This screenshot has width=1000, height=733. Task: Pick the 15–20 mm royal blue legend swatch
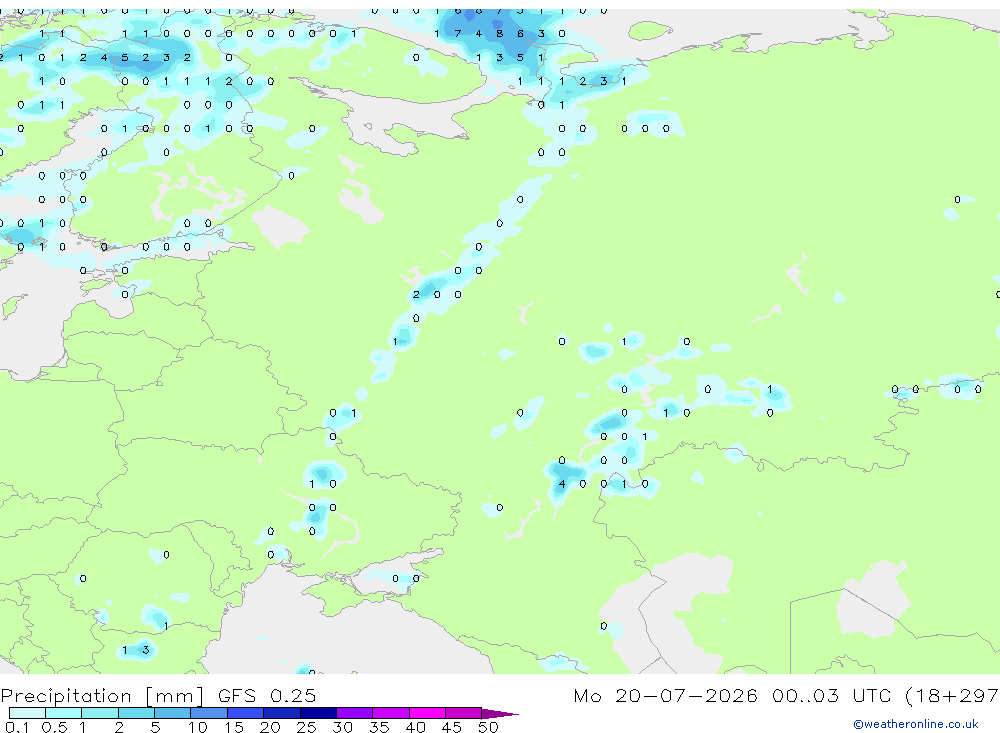pos(246,713)
